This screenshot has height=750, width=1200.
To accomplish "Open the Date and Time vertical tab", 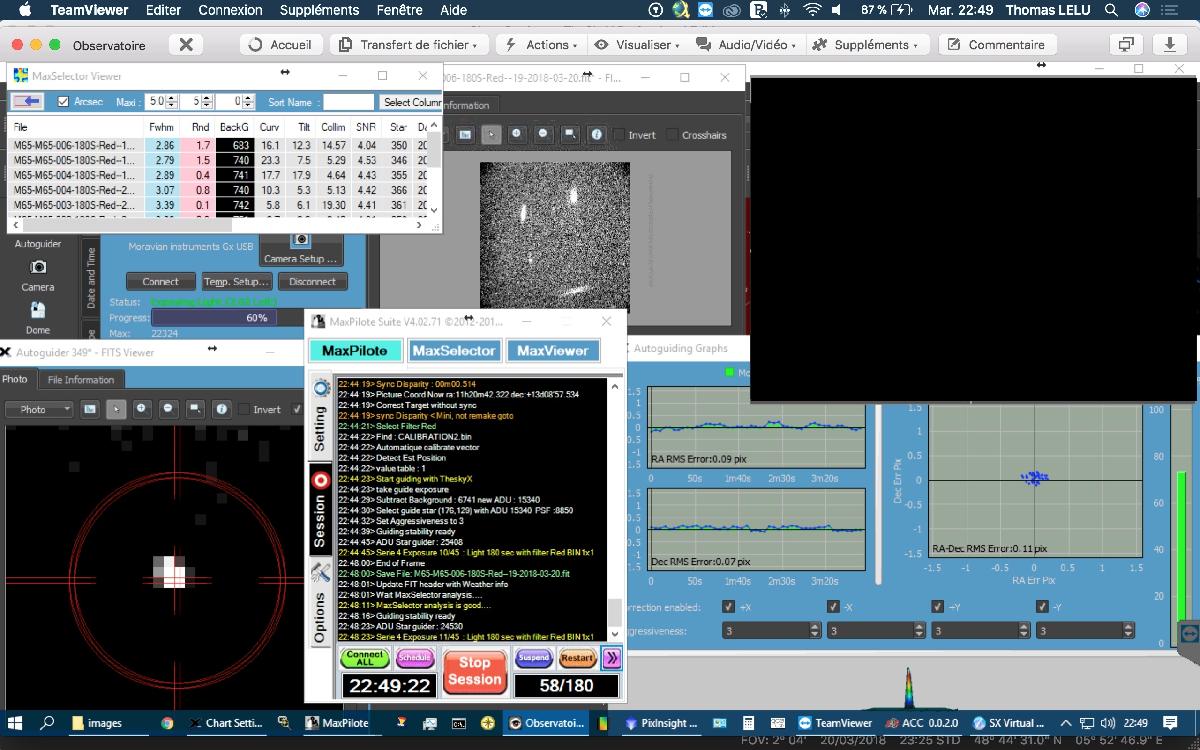I will [90, 278].
